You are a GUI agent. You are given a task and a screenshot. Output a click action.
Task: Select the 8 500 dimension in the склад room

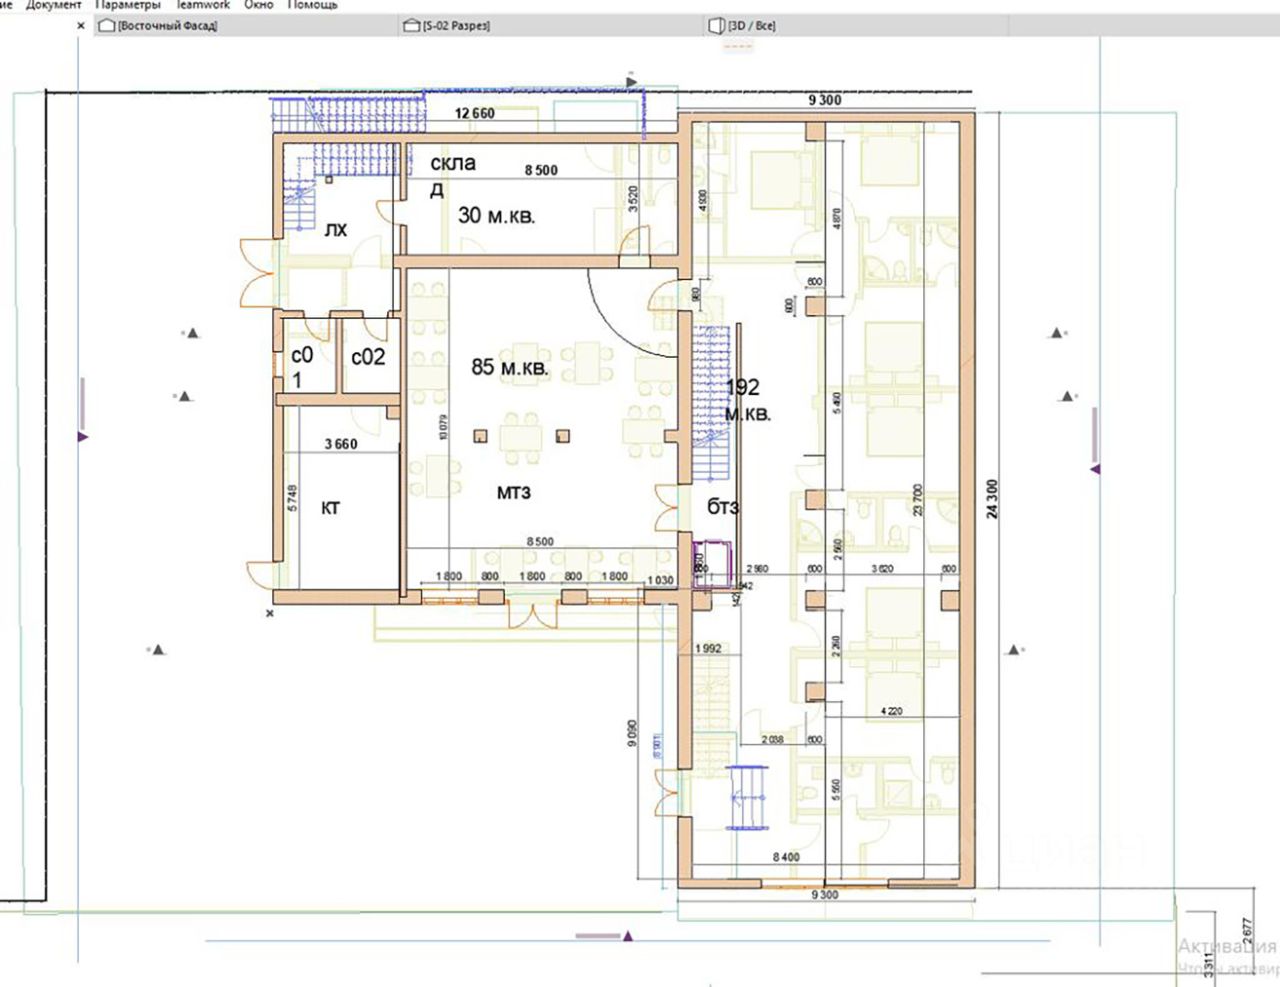point(541,171)
